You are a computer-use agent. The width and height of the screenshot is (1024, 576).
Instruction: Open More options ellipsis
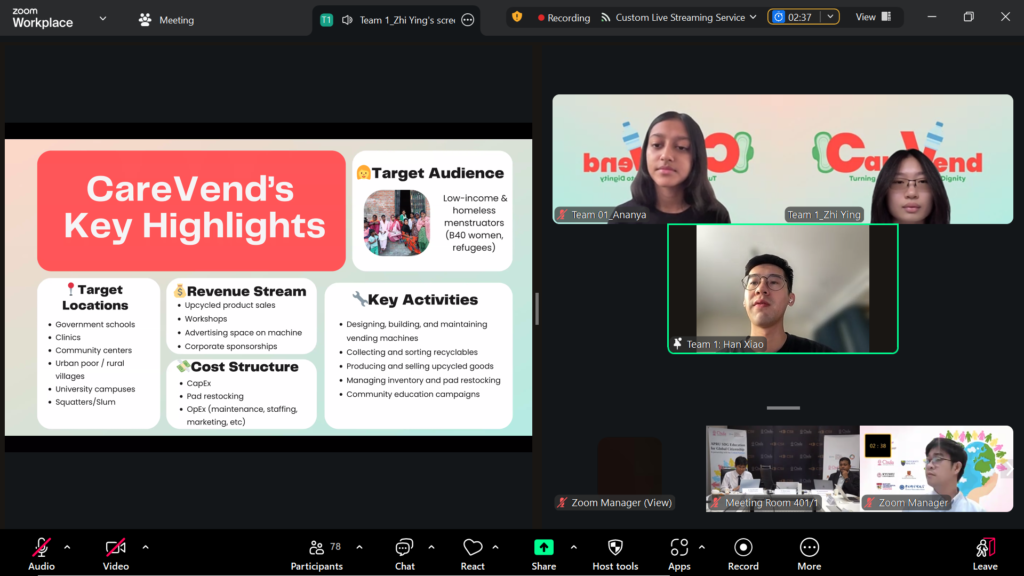[x=809, y=554]
